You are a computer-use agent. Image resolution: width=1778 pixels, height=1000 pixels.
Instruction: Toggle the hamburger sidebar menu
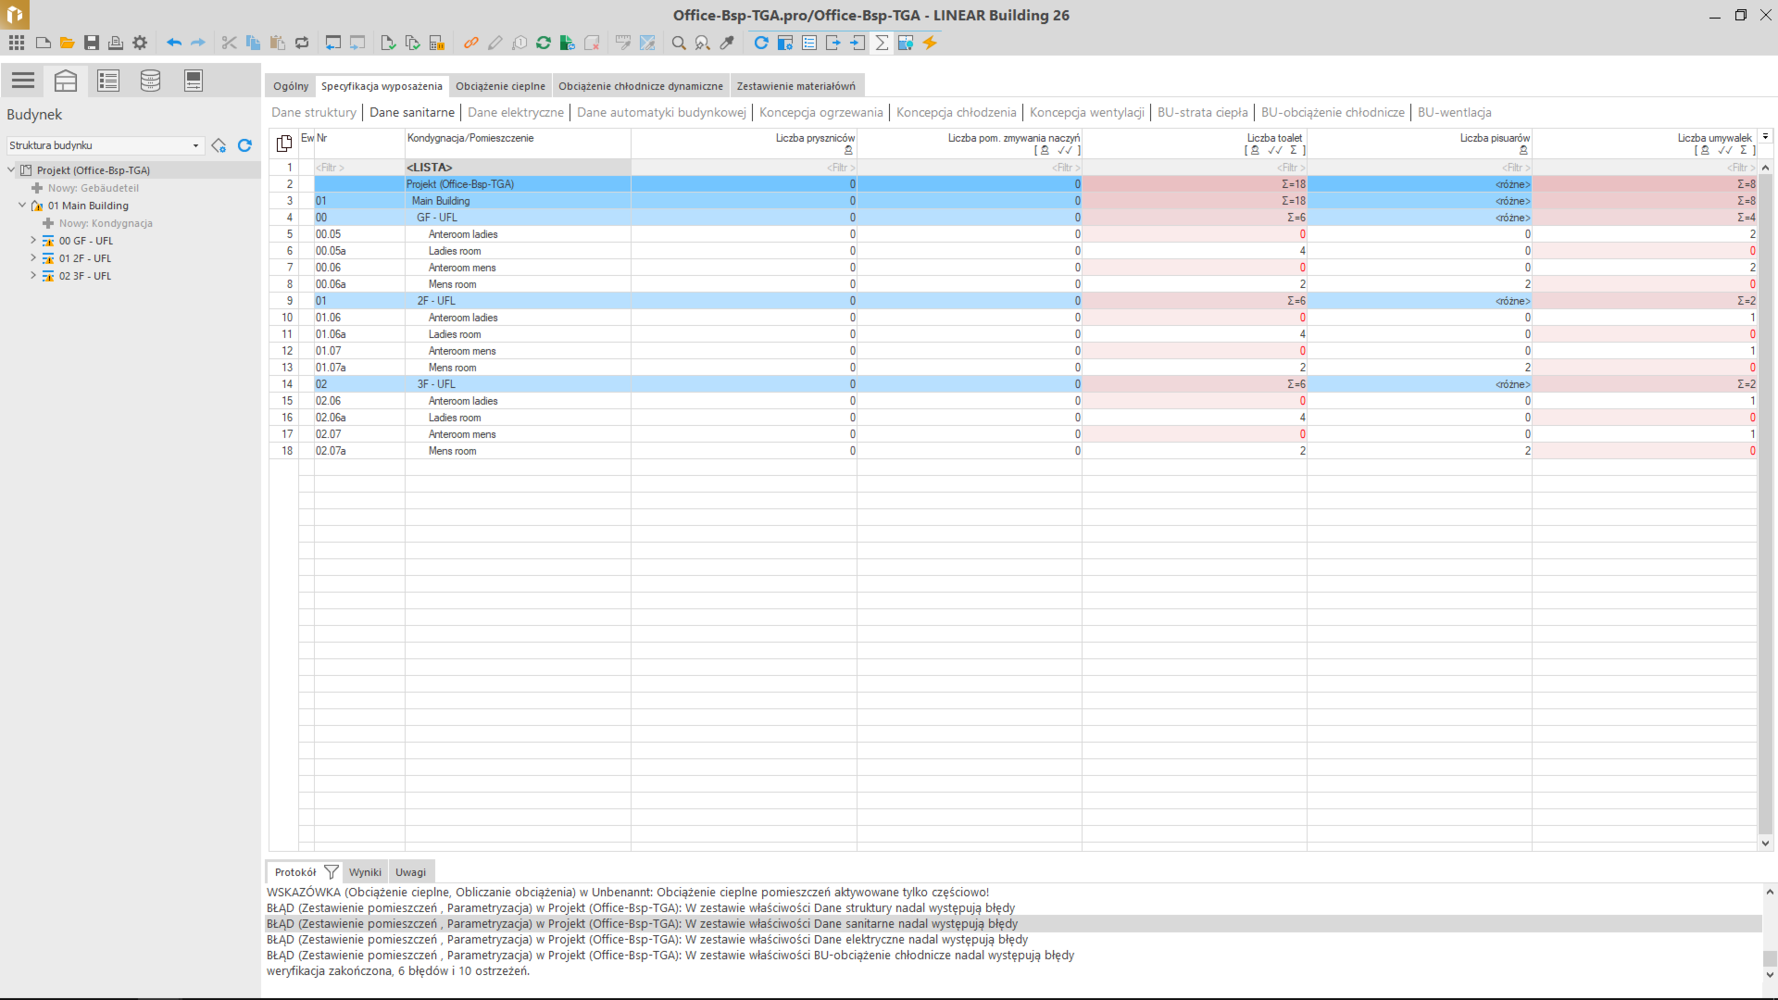click(x=23, y=81)
